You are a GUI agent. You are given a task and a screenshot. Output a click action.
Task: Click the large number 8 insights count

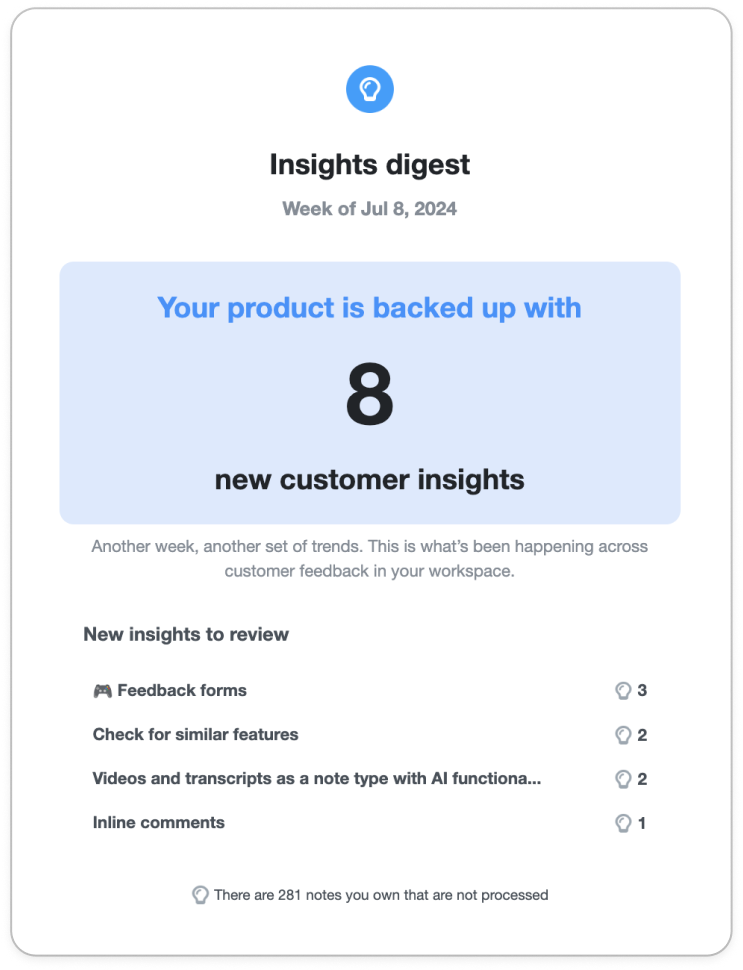tap(369, 395)
